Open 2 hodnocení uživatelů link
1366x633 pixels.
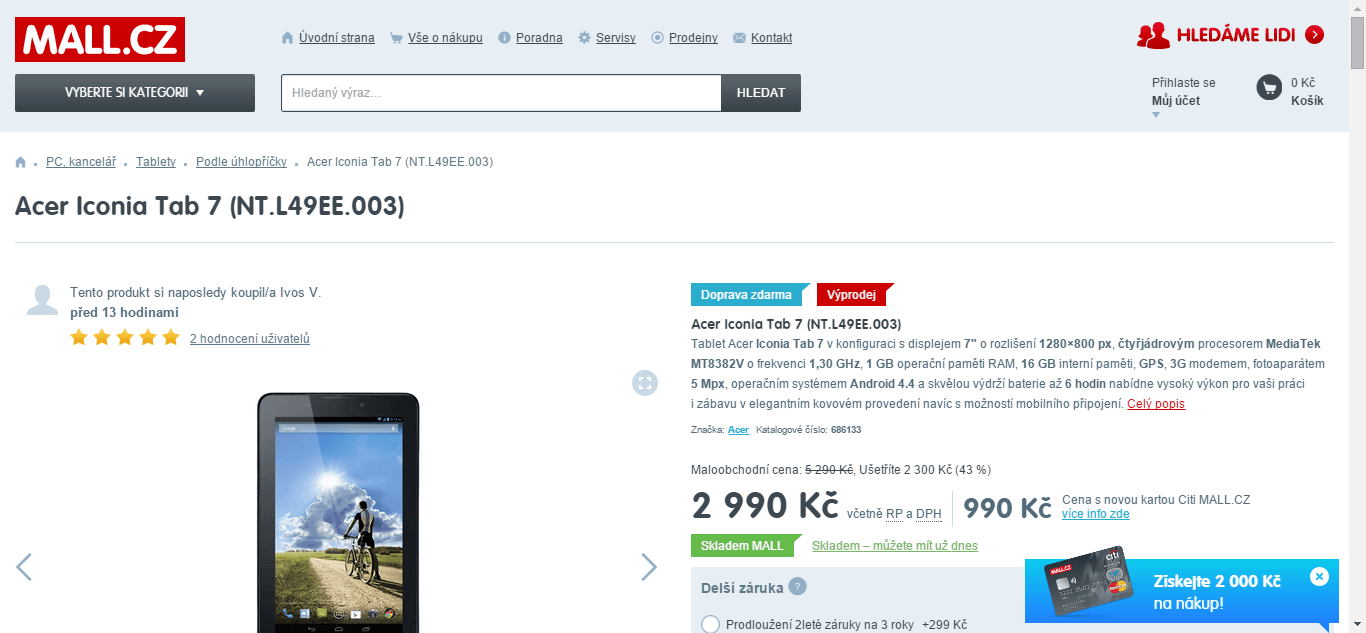click(x=250, y=339)
